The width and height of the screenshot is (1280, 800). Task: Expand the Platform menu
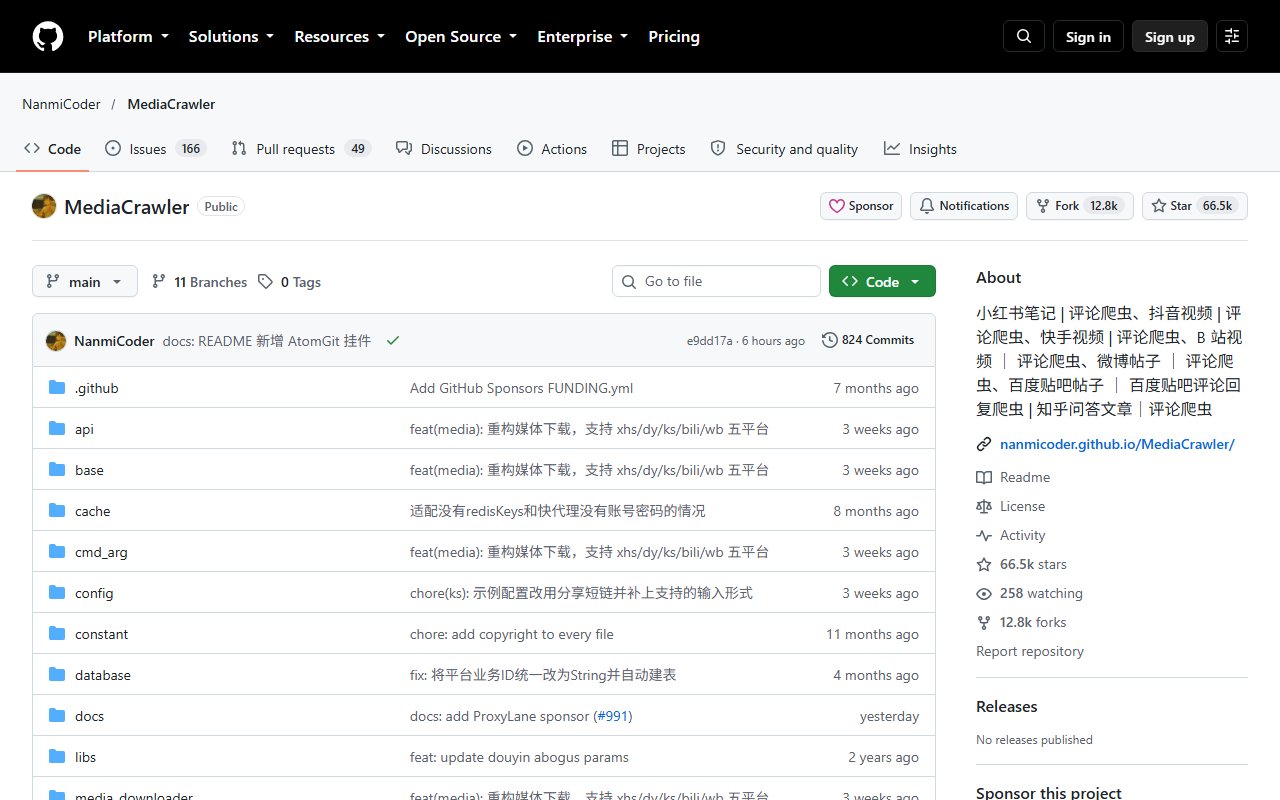[125, 36]
